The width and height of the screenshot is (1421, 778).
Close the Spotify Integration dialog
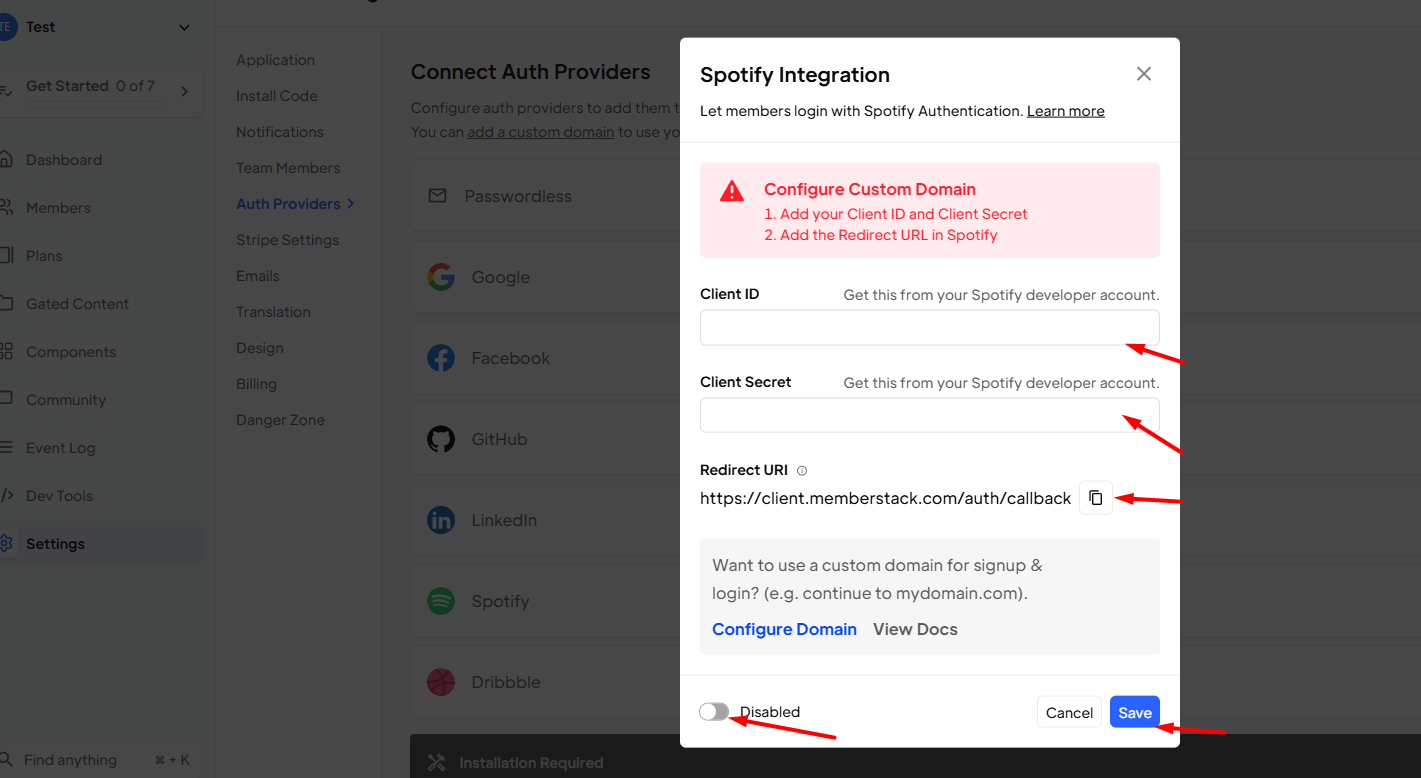pyautogui.click(x=1144, y=74)
